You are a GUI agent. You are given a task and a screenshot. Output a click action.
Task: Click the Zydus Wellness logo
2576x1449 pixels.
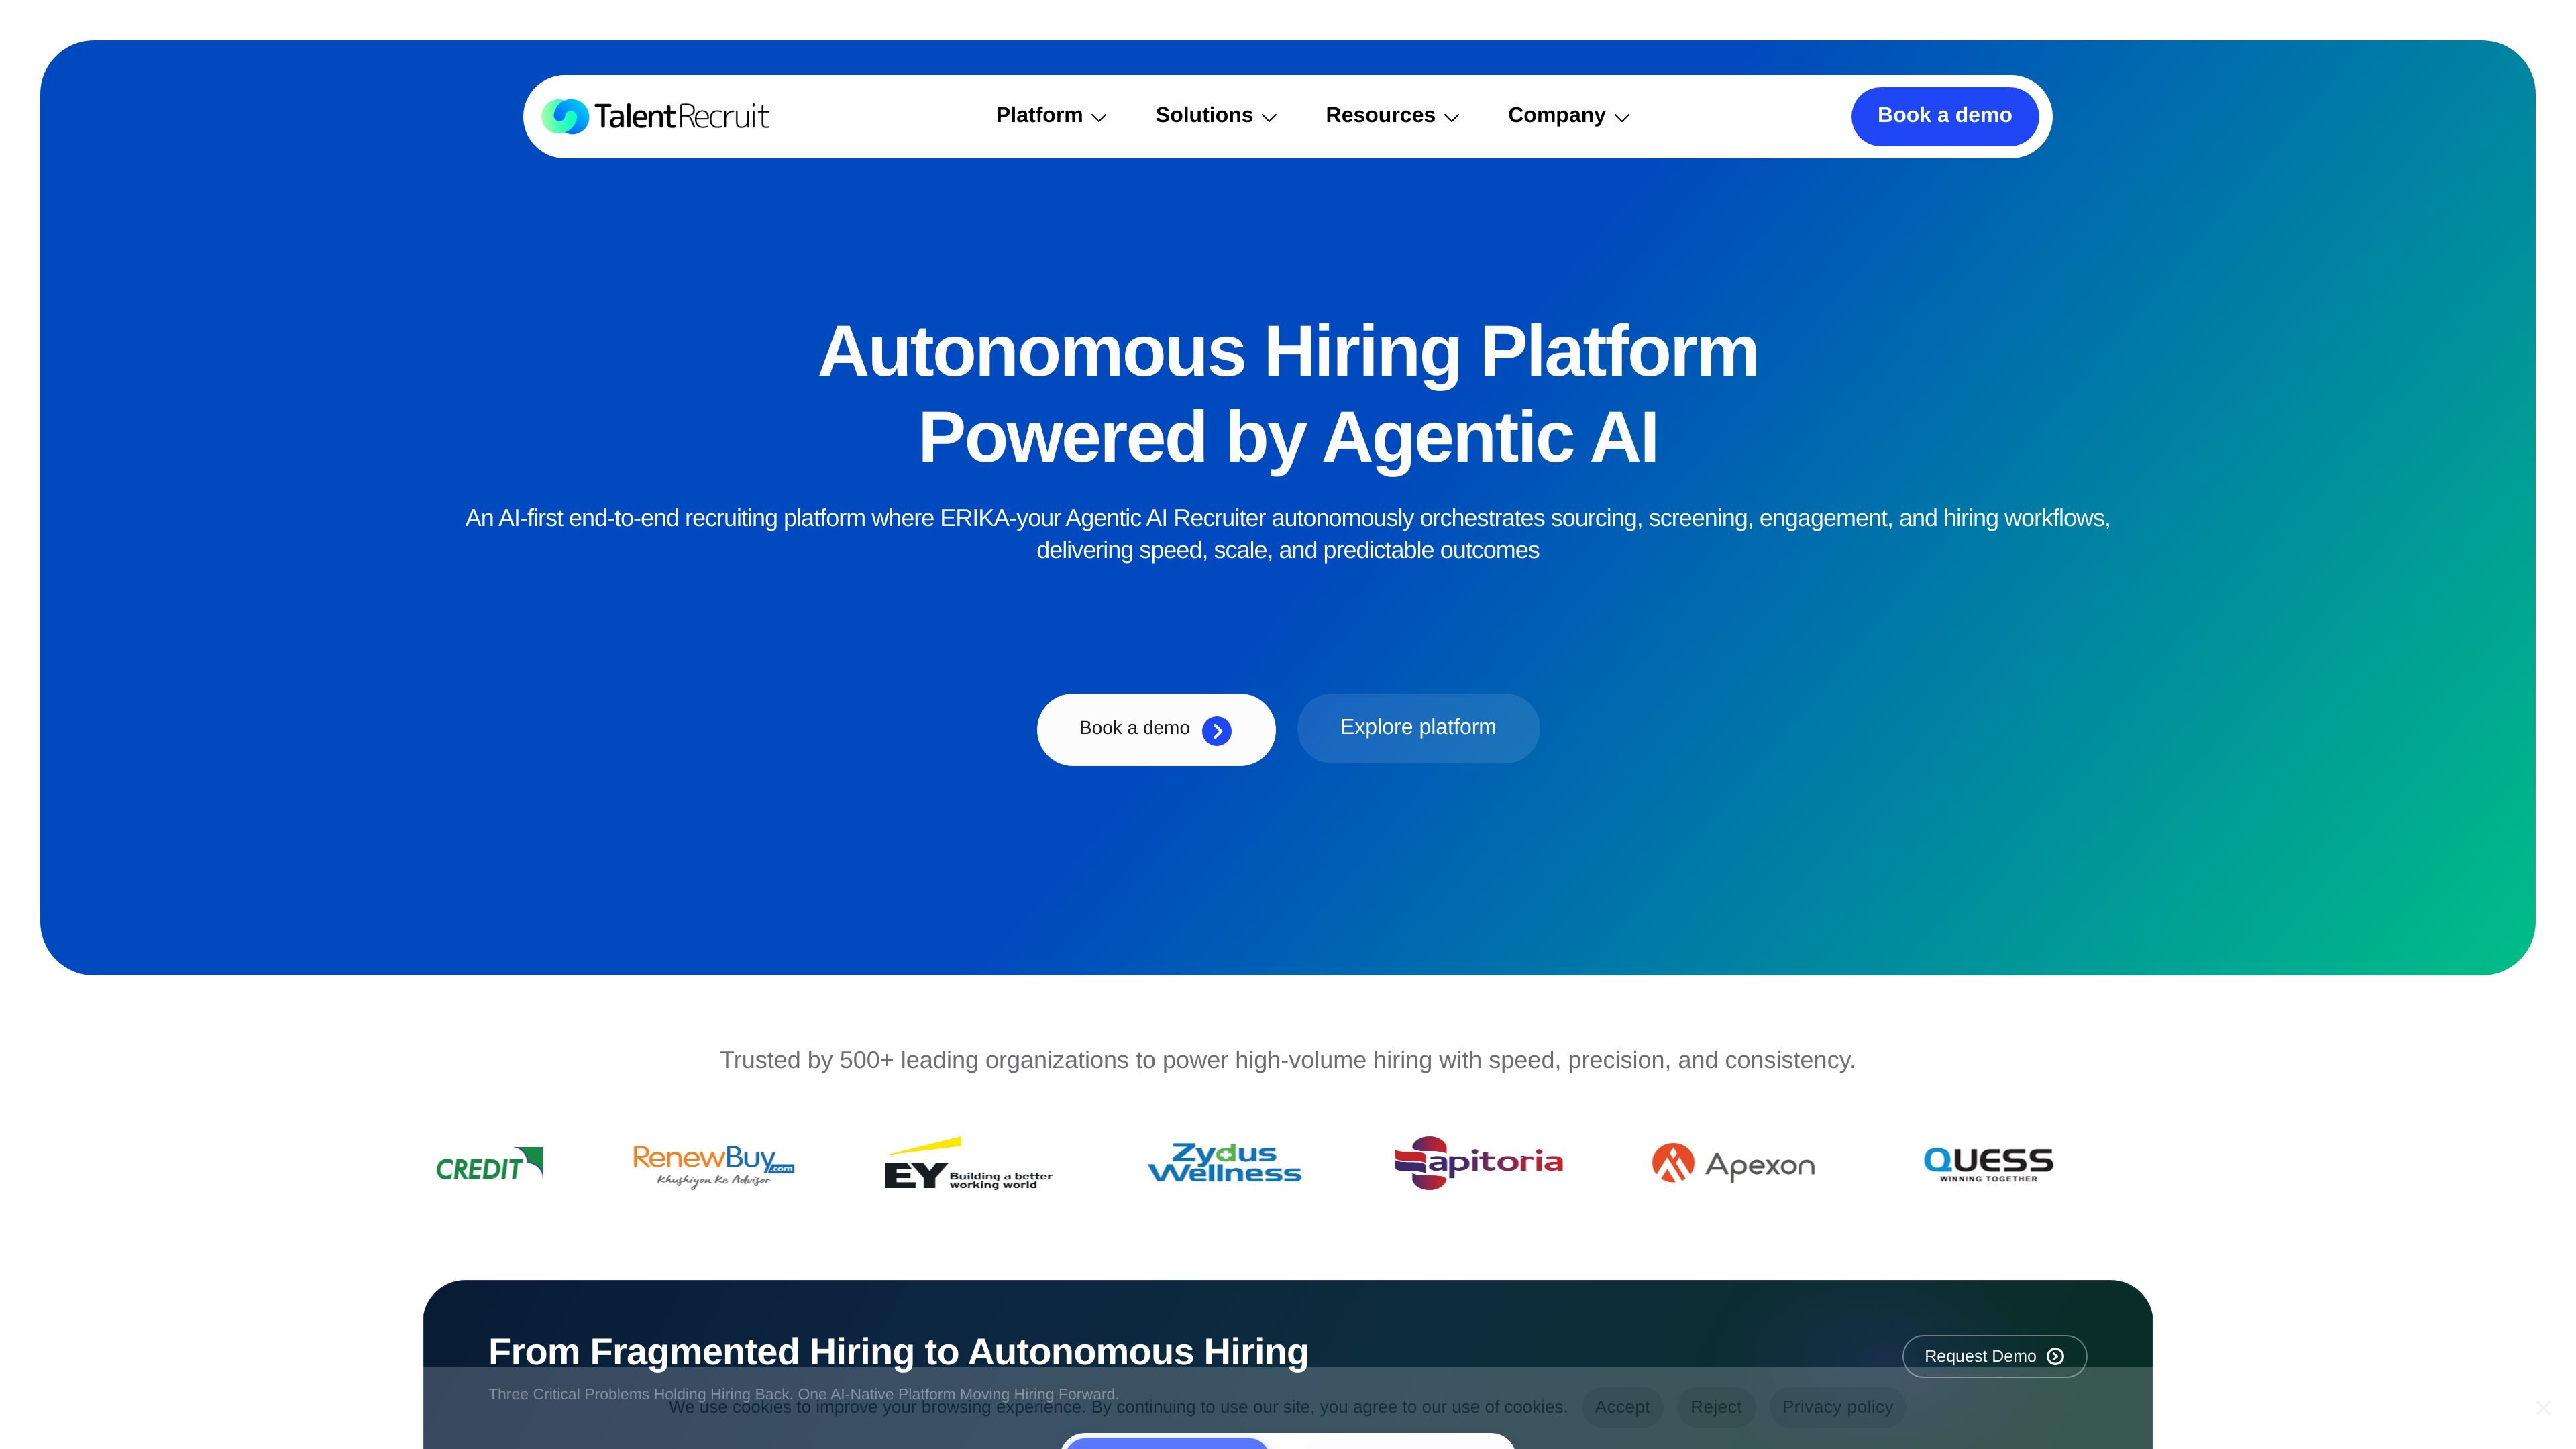click(1224, 1163)
